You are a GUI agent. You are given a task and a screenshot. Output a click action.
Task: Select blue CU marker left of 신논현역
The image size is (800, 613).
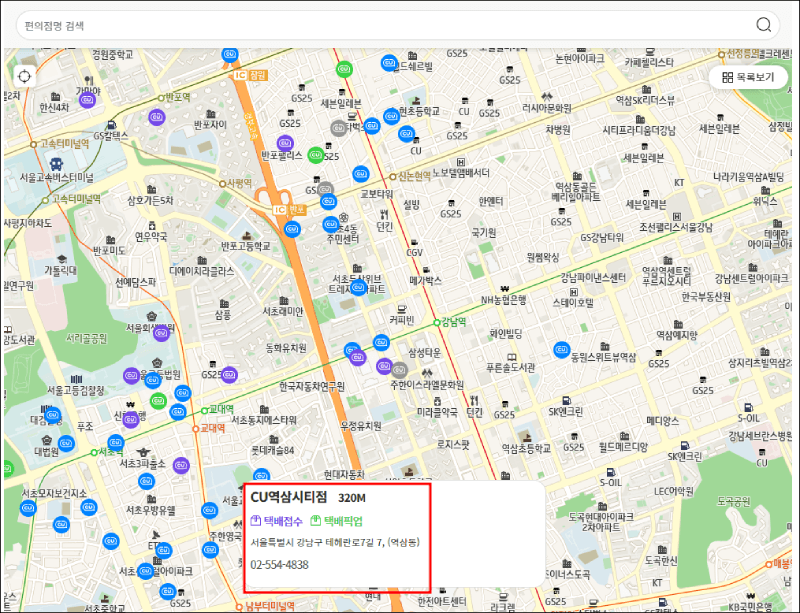point(361,174)
